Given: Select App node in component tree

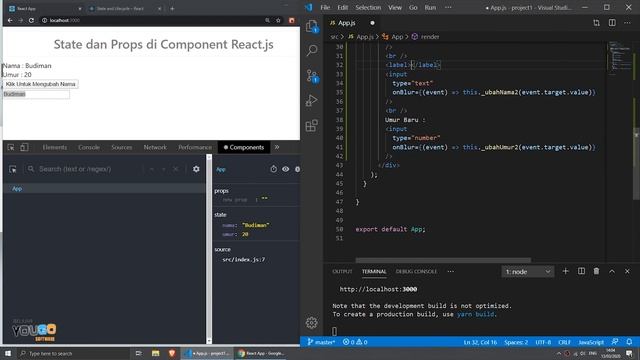Looking at the screenshot, I should [104, 189].
